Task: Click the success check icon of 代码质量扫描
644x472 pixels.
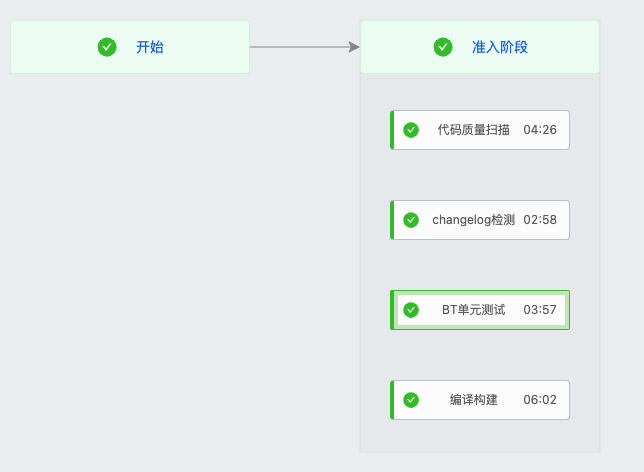Action: tap(411, 130)
